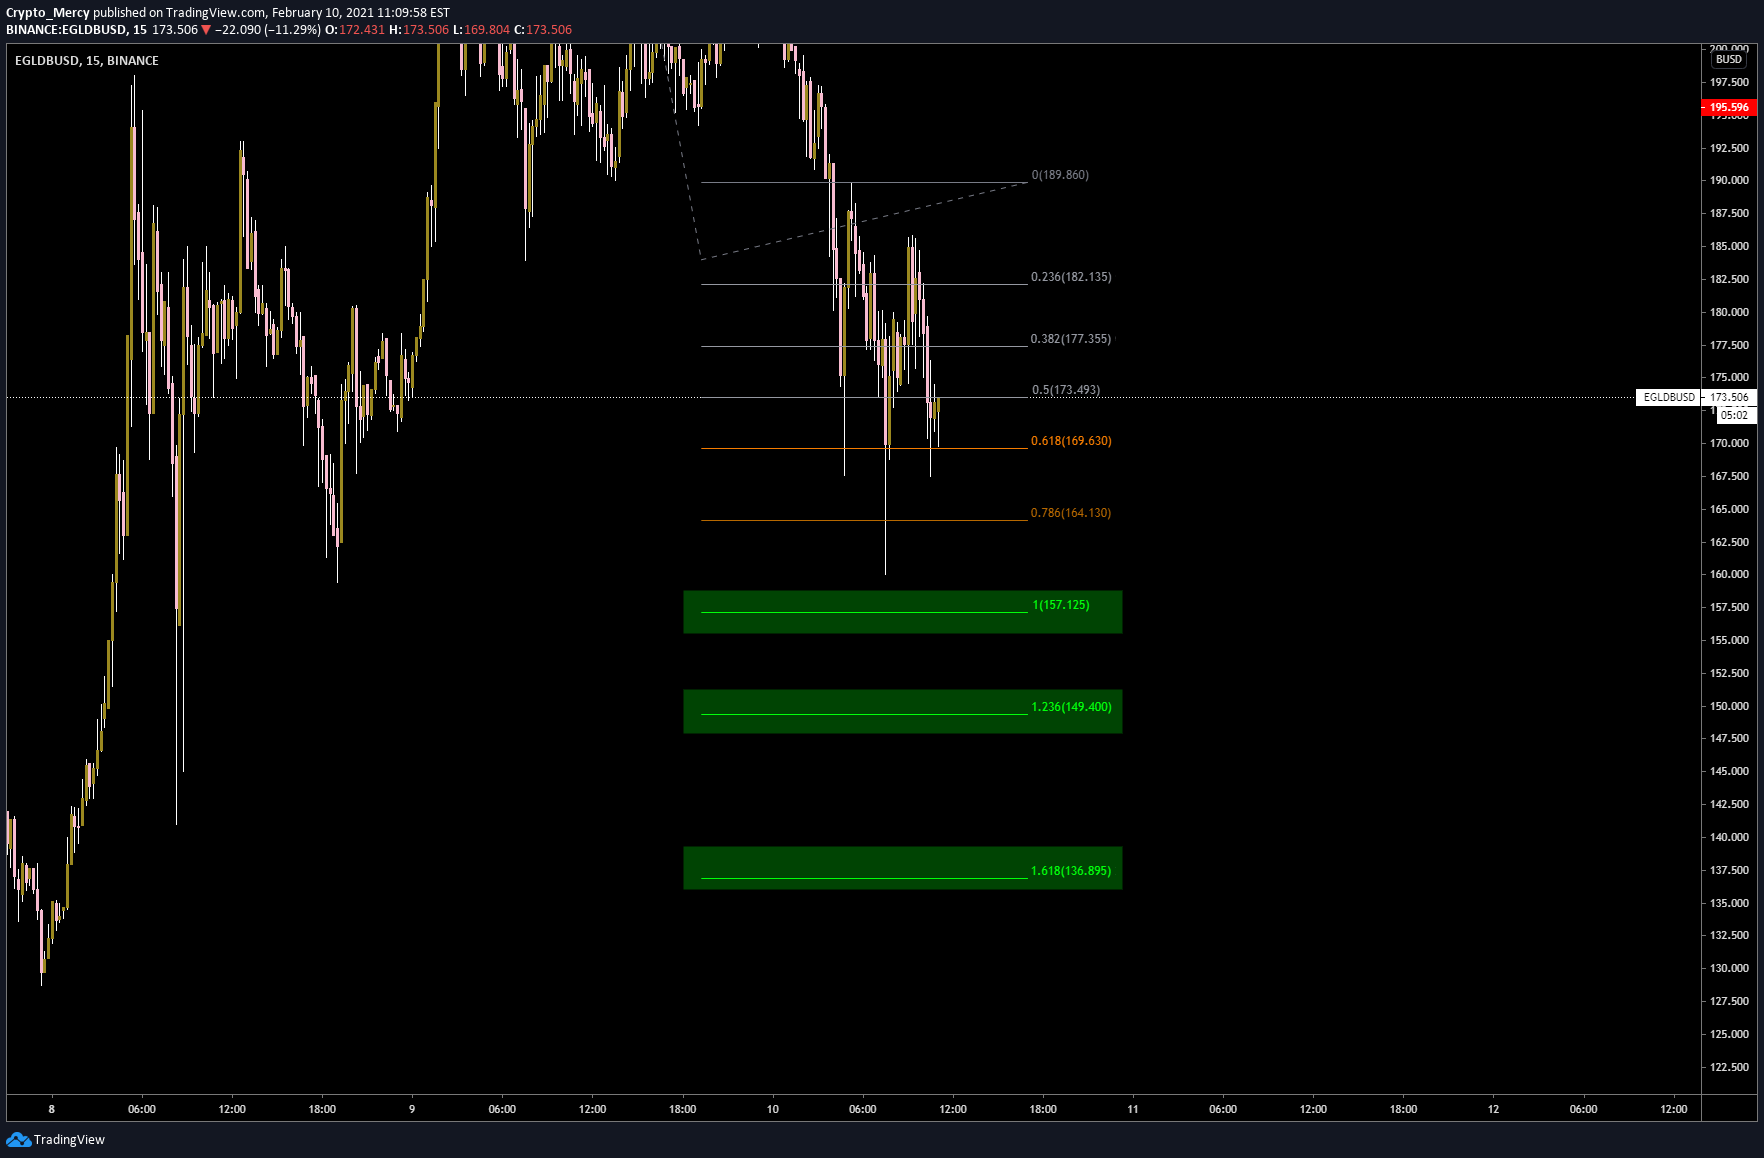The image size is (1764, 1158).
Task: Click the L:169.804 low value in header
Action: (482, 30)
